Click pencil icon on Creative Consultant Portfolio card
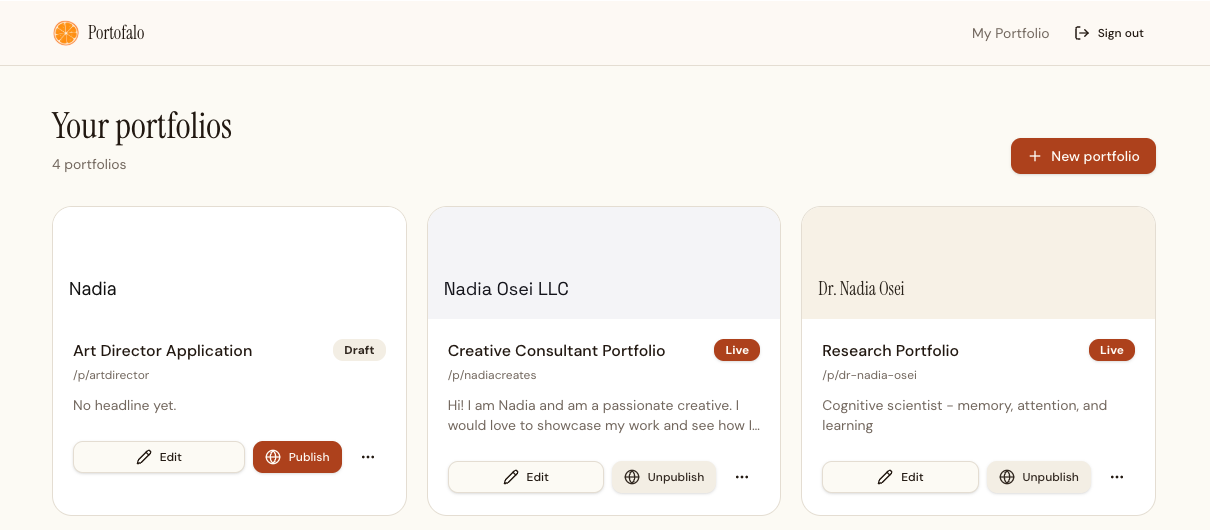1210x530 pixels. (511, 477)
